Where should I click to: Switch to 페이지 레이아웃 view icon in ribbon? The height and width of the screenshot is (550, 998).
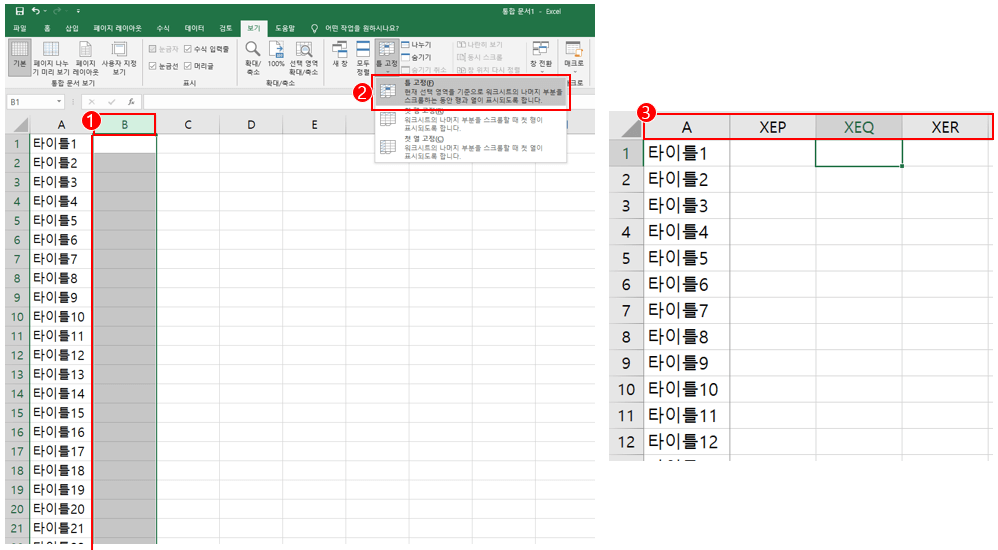85,57
